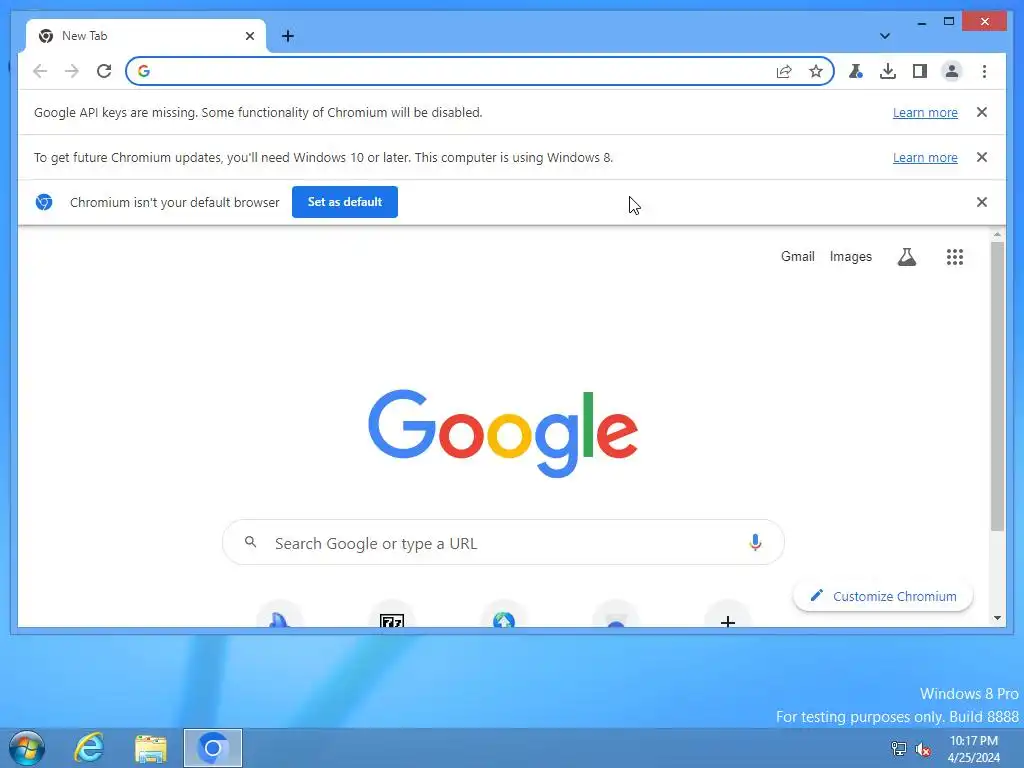1024x768 pixels.
Task: Click the Google logo
Action: (x=503, y=433)
